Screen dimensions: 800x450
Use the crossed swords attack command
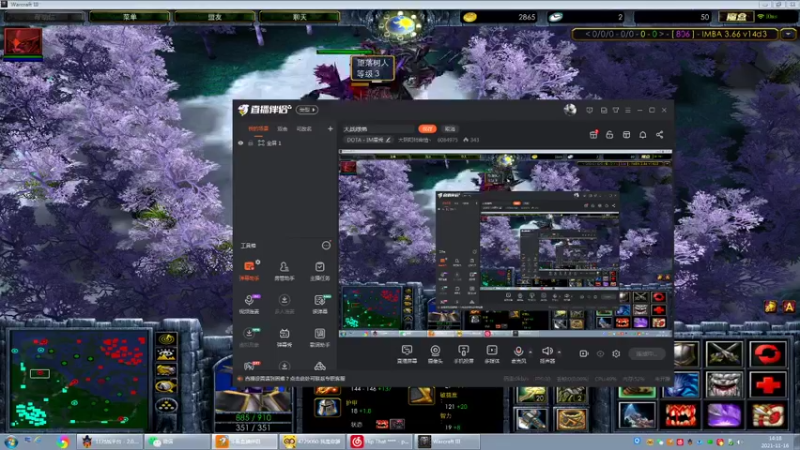tap(724, 354)
